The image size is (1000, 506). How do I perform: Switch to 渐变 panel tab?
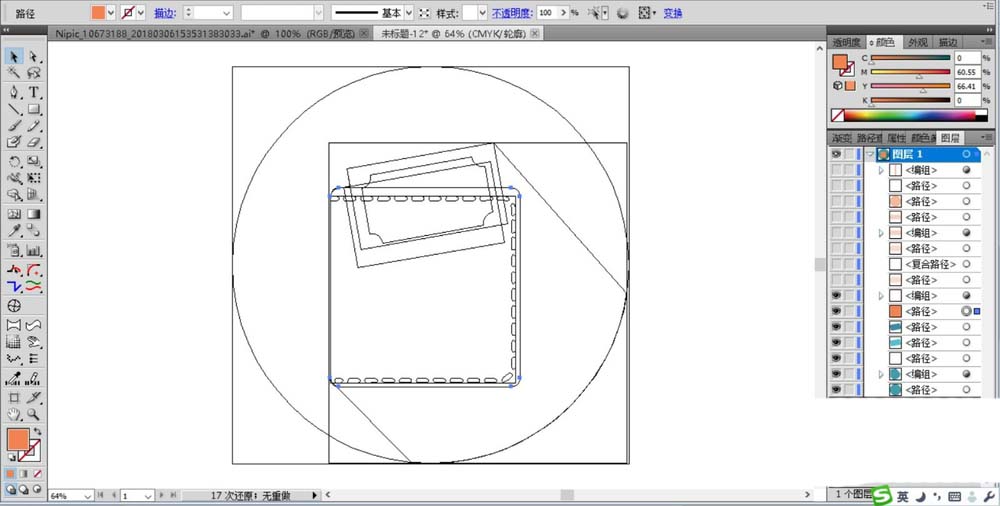click(x=841, y=138)
